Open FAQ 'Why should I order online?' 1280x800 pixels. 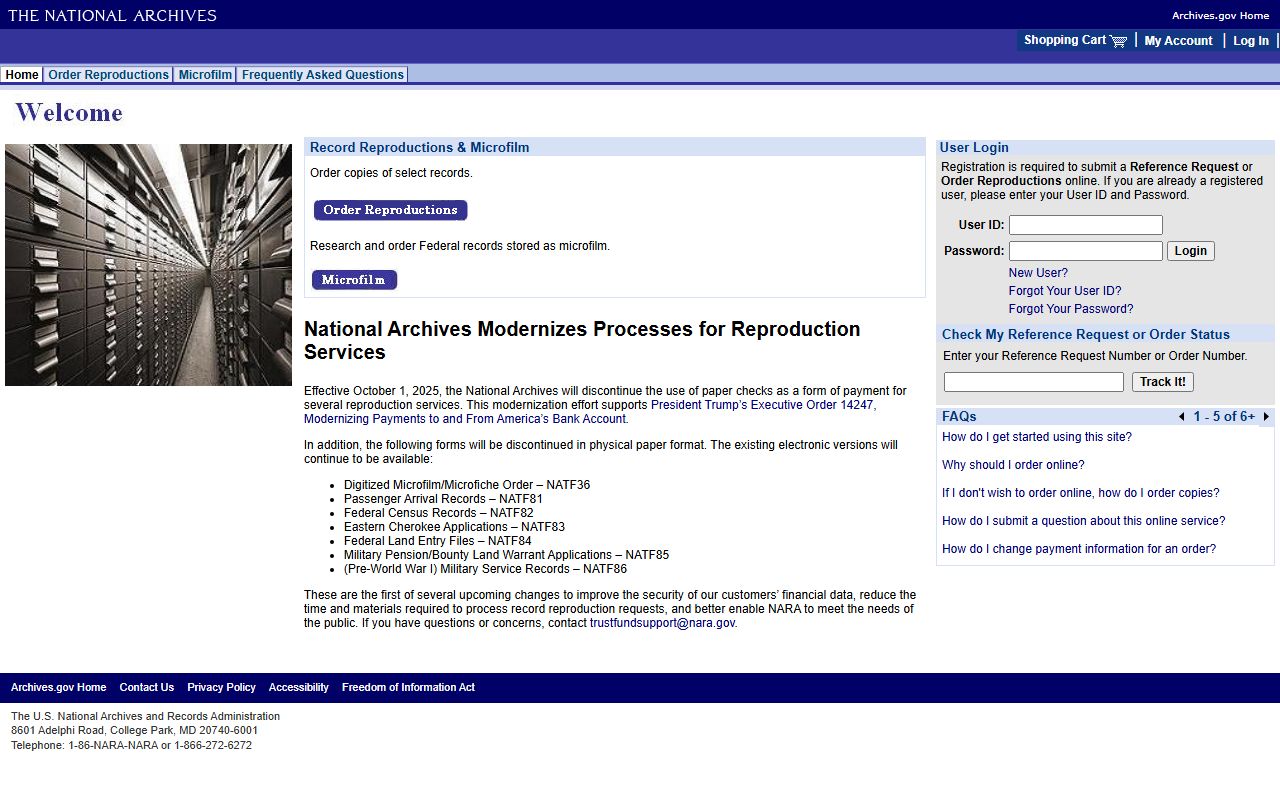(1013, 465)
